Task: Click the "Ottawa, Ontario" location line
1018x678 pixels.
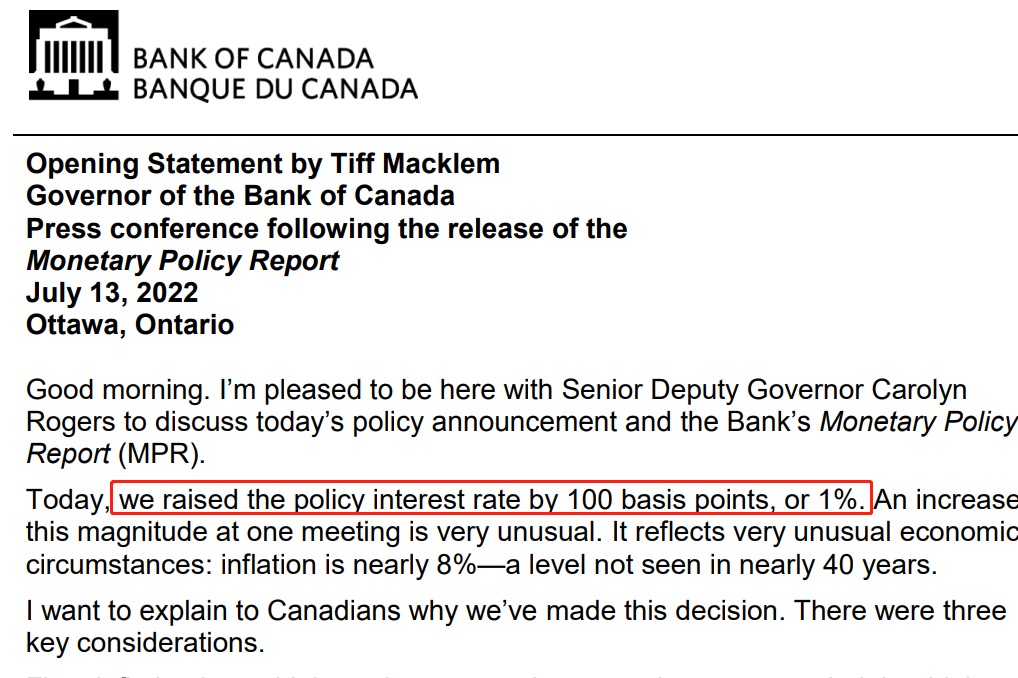Action: (x=130, y=325)
